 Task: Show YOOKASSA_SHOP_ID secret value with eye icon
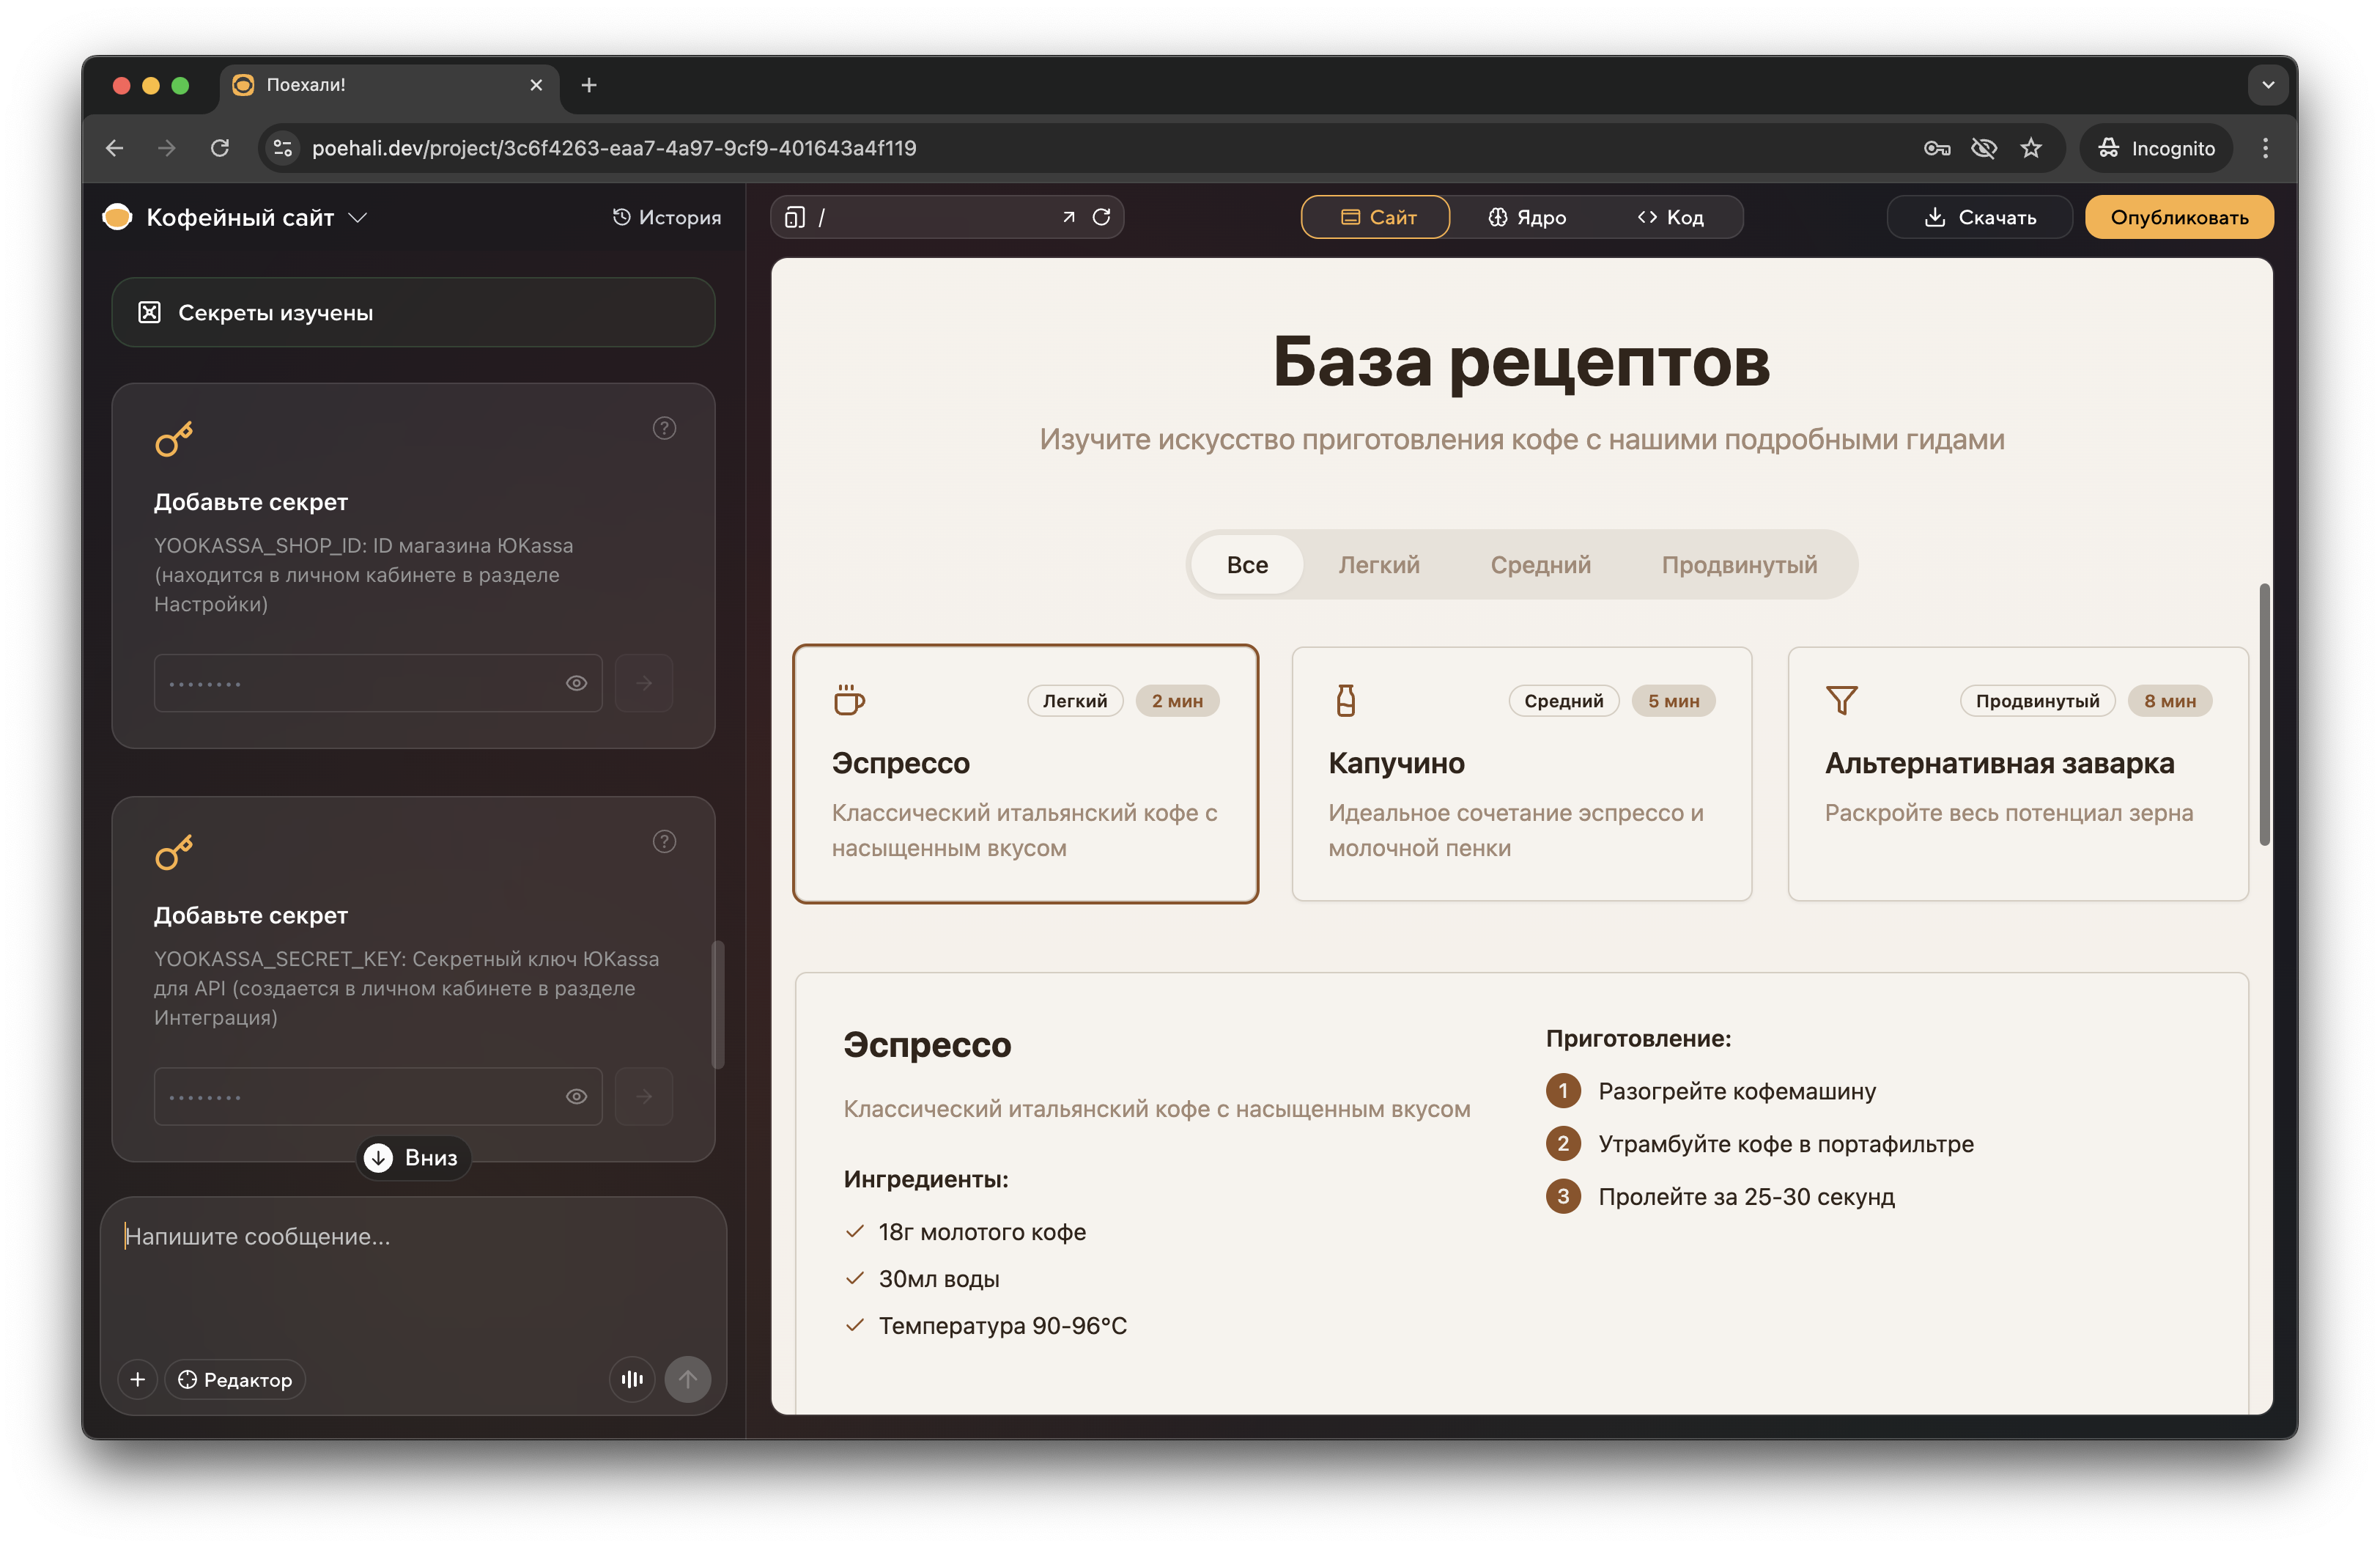[x=576, y=683]
